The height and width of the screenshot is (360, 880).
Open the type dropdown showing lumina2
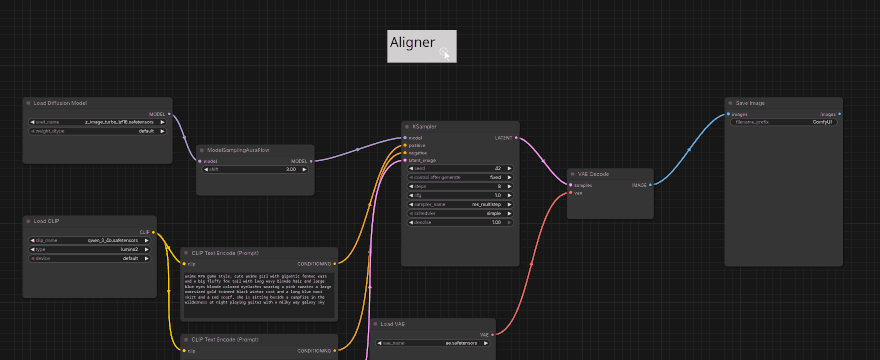[x=89, y=249]
